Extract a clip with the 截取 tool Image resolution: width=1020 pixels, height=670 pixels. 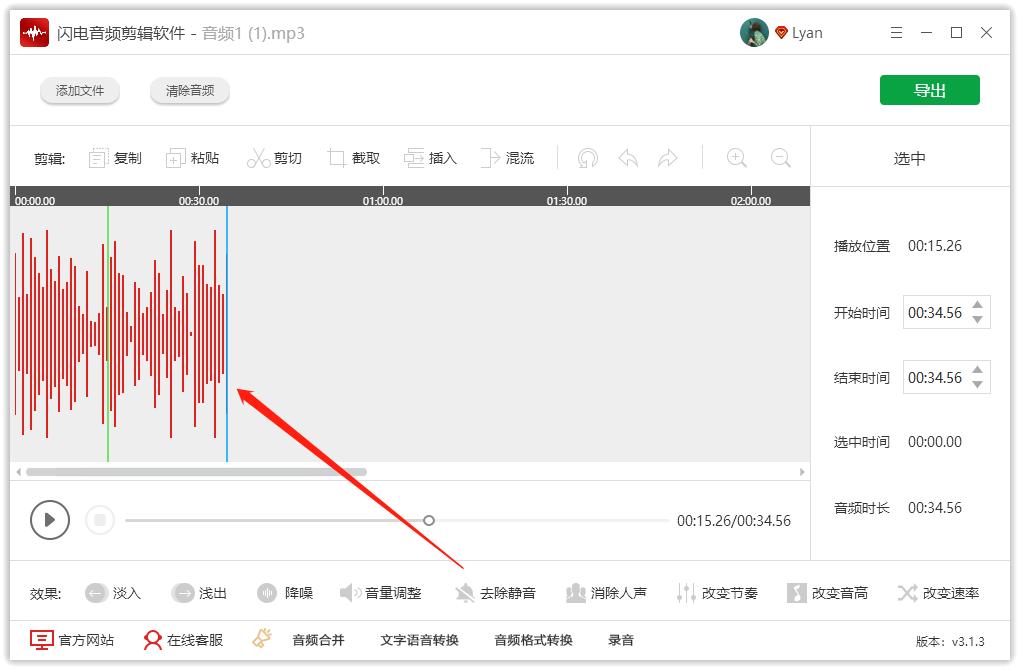click(353, 157)
